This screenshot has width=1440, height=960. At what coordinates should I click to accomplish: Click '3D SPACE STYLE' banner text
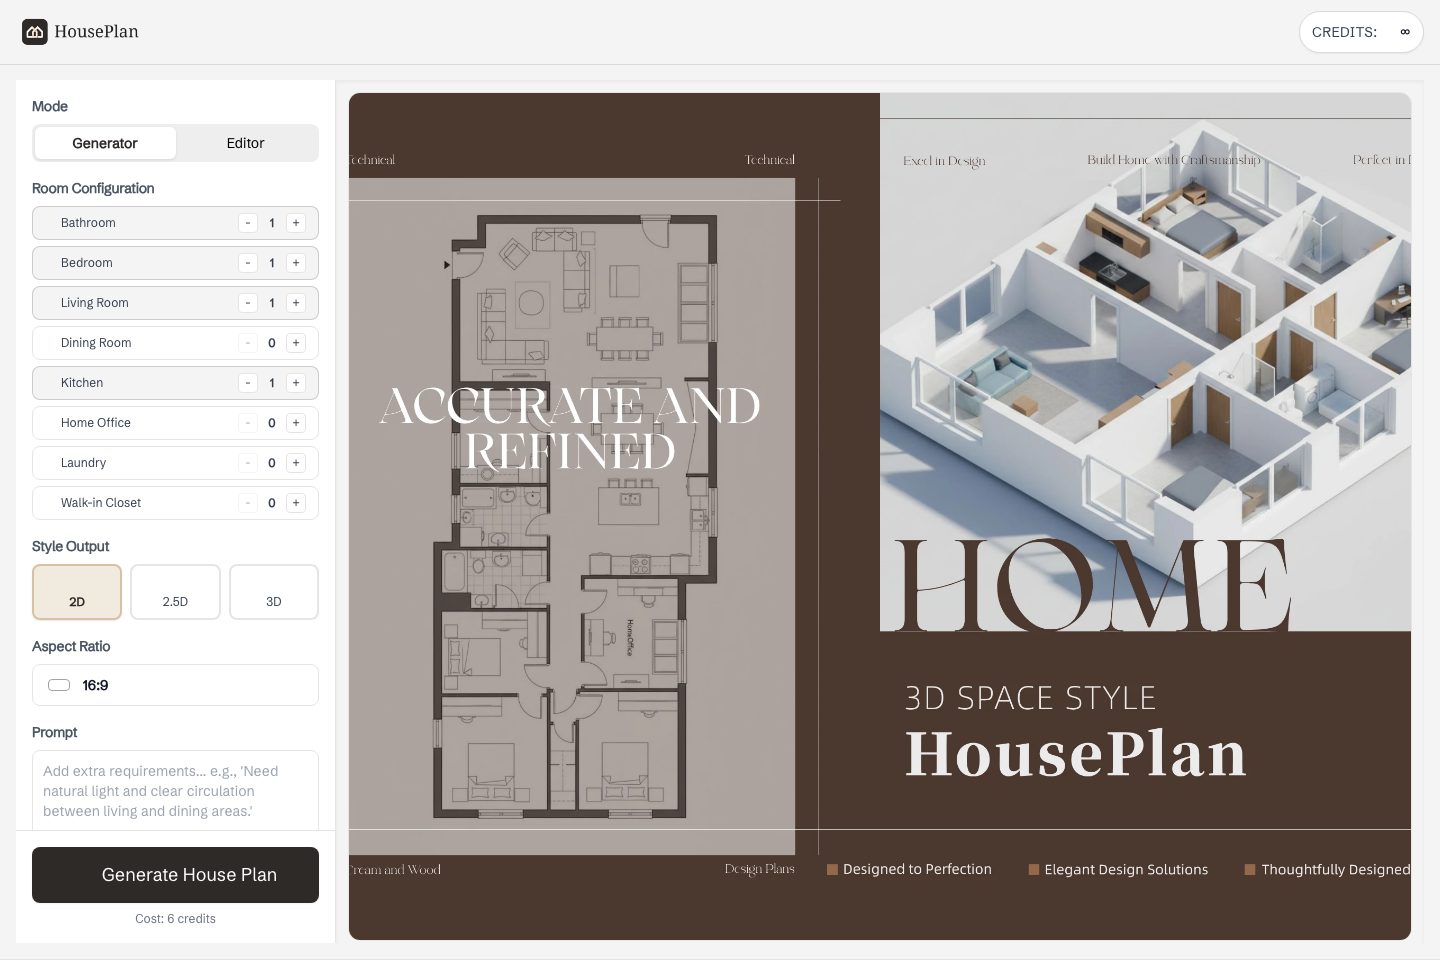click(1030, 698)
